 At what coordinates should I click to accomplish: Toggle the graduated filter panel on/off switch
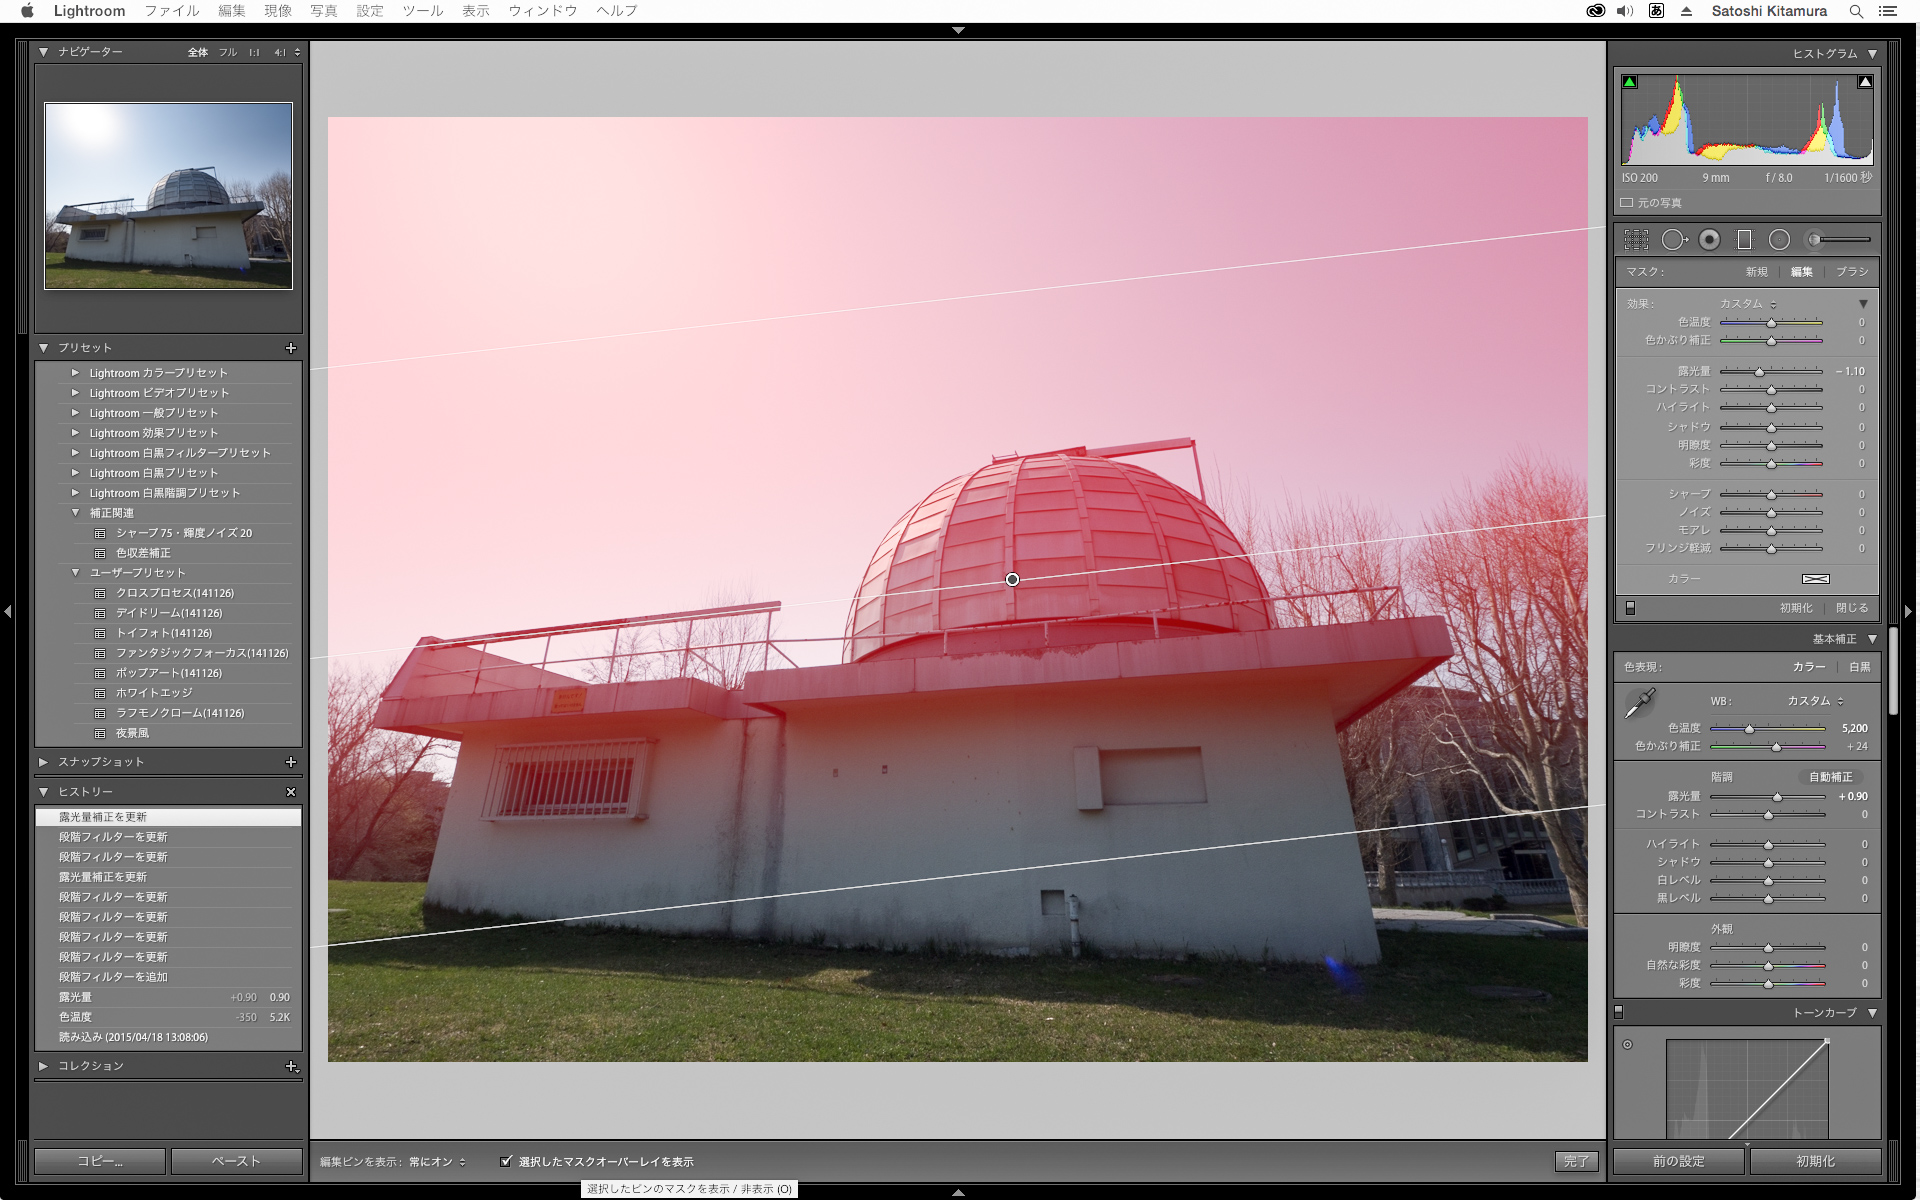point(1630,608)
